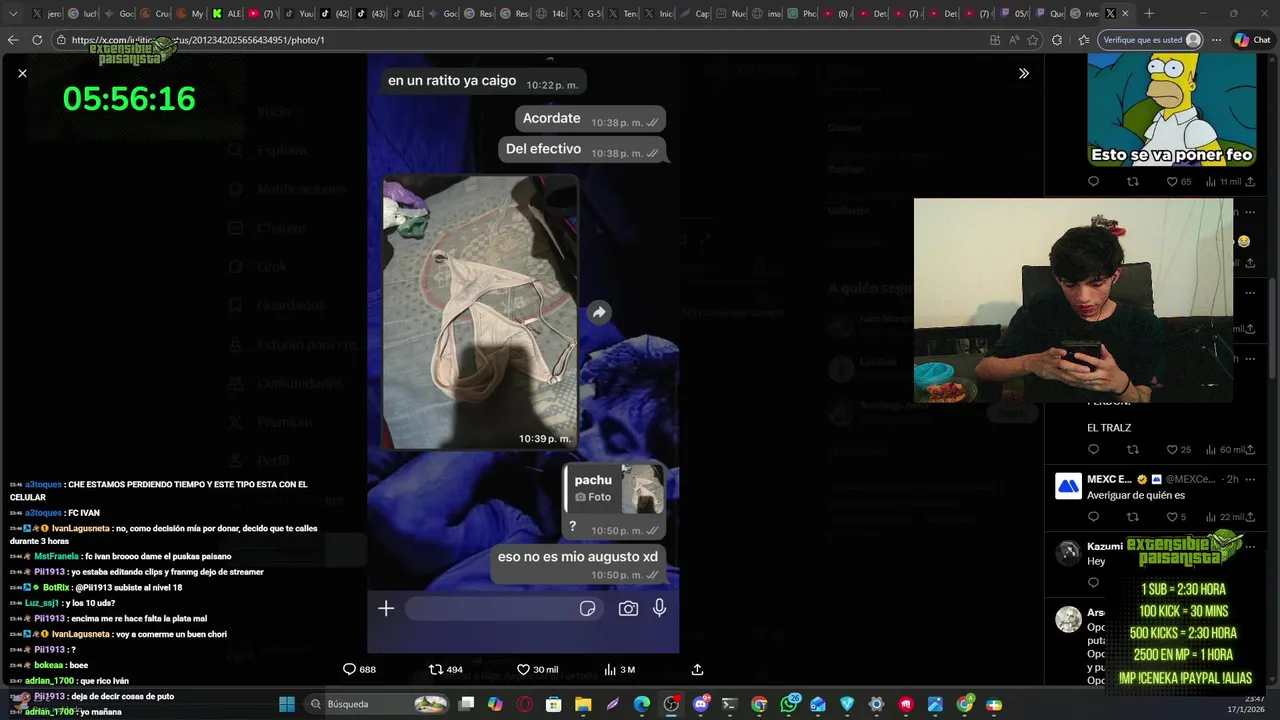Viewport: 1280px width, 720px height.
Task: Click the share icon below the photo
Action: coord(697,669)
